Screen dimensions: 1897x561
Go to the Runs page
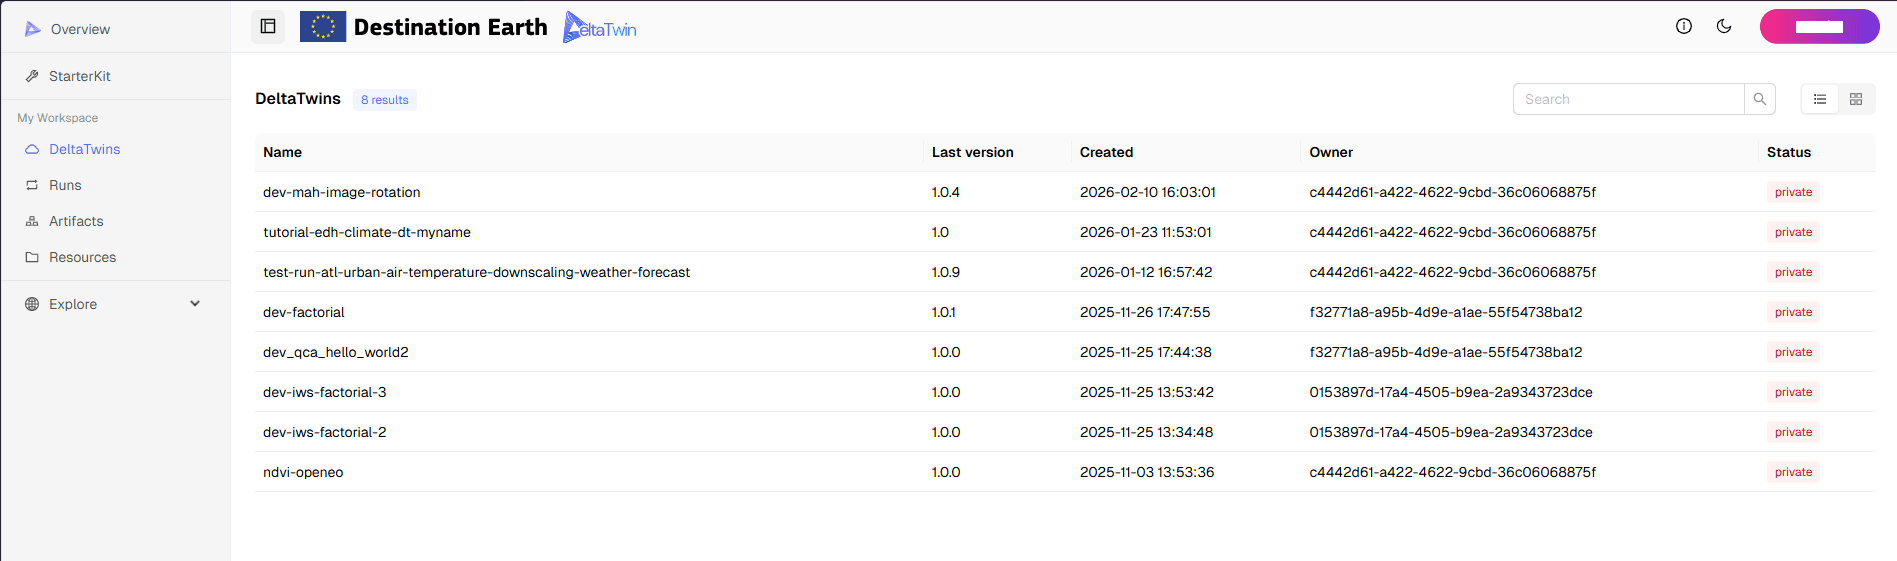65,185
